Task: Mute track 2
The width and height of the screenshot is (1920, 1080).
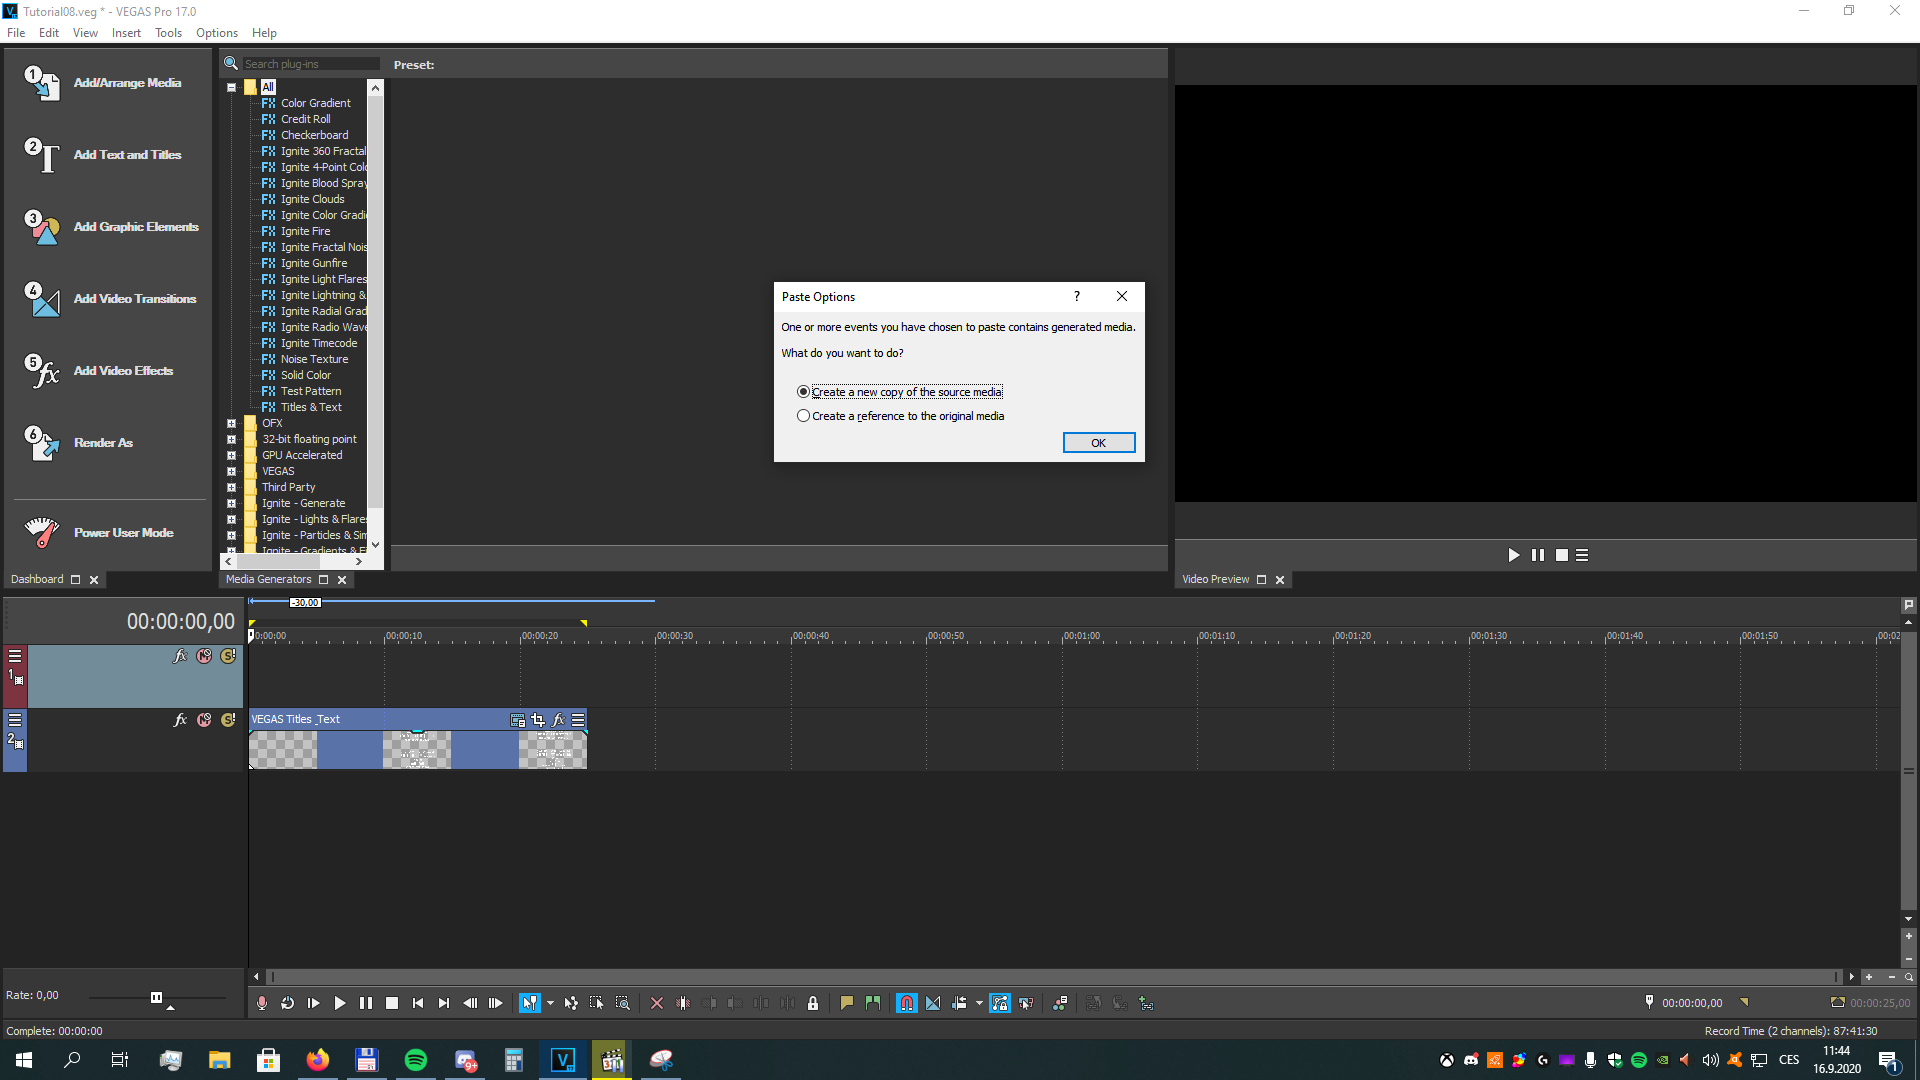Action: click(205, 719)
